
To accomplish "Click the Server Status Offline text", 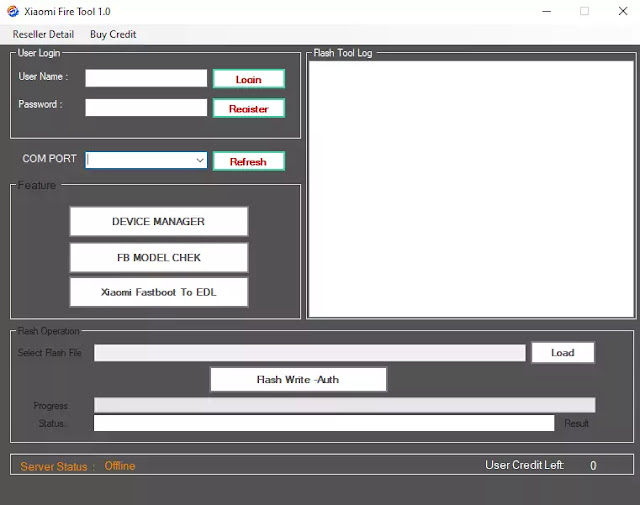I will tap(120, 466).
